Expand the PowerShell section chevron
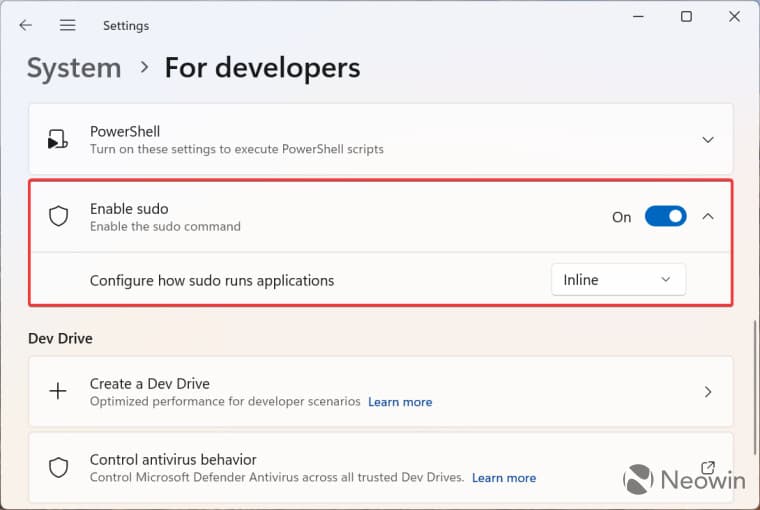This screenshot has width=760, height=510. (x=708, y=140)
